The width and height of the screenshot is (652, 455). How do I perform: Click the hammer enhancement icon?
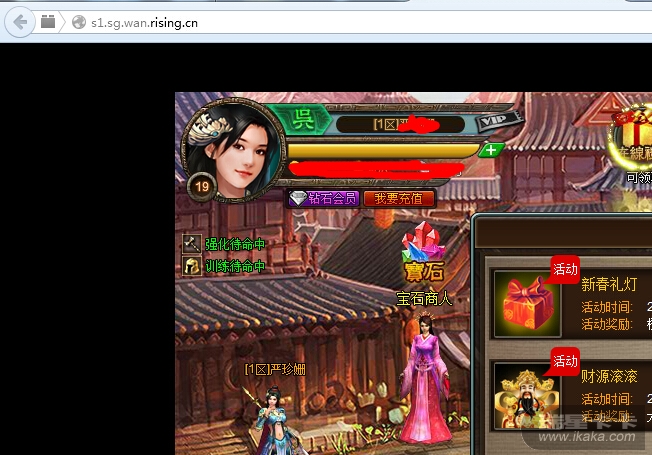pos(192,244)
